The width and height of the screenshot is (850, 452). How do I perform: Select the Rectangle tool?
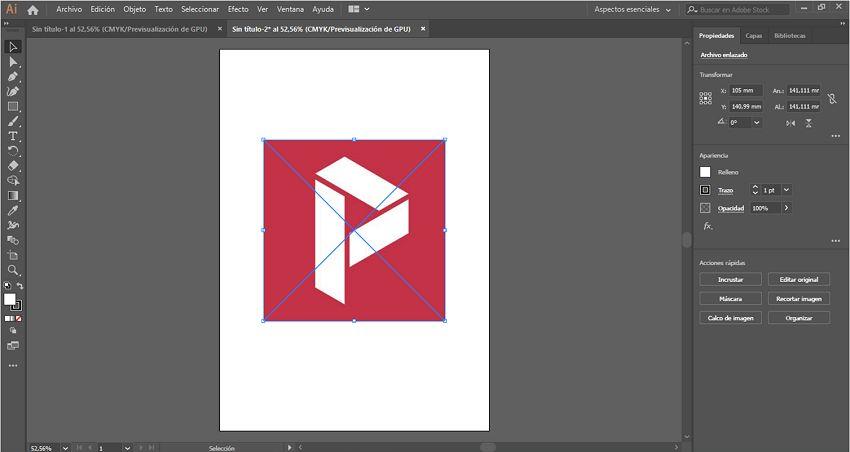[x=13, y=107]
